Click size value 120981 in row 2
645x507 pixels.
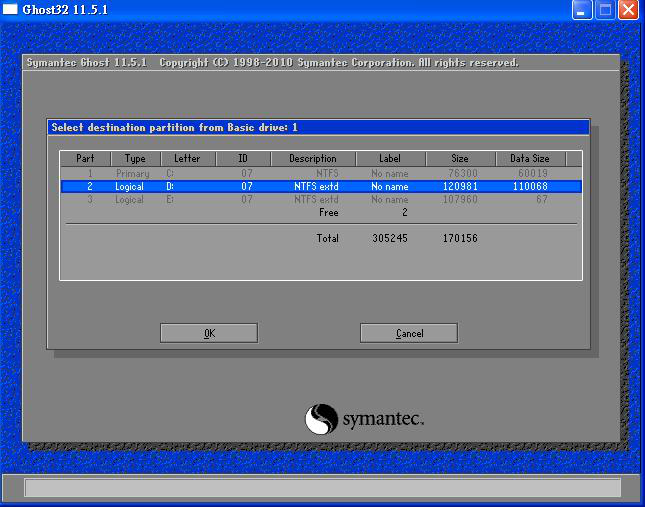pos(460,186)
